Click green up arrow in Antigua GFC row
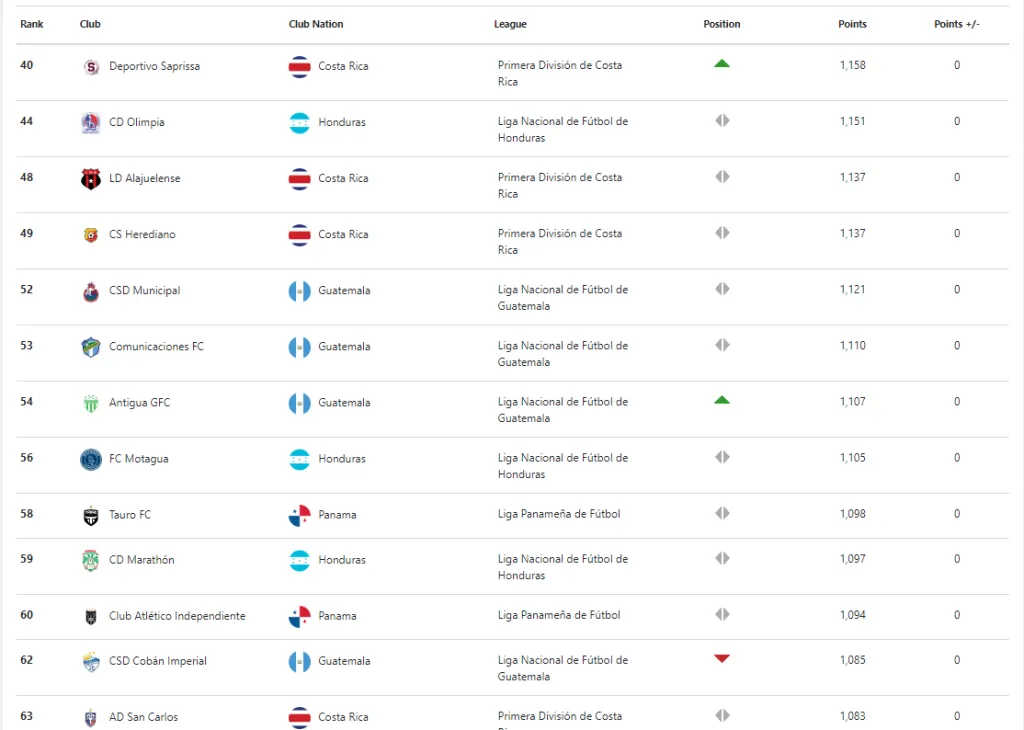The image size is (1024, 730). [x=722, y=400]
